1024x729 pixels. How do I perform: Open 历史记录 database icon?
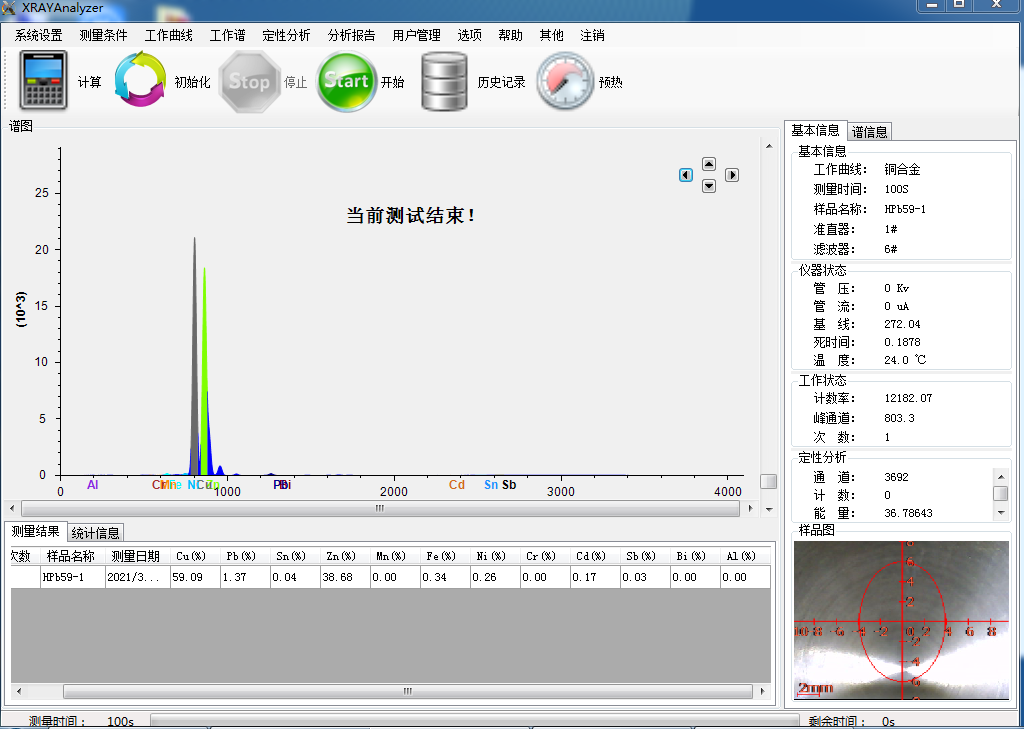[445, 81]
